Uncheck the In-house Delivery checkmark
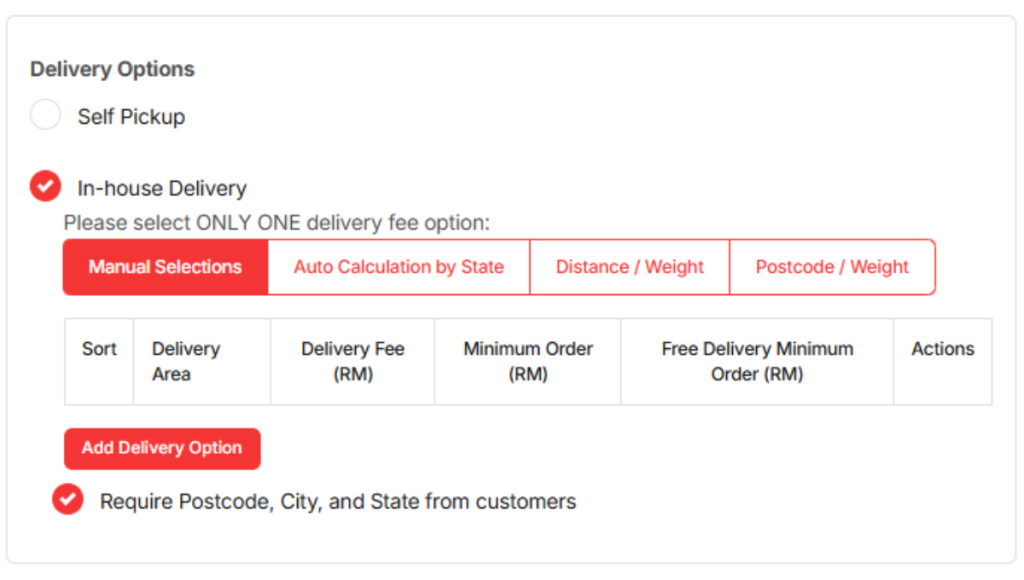 click(x=46, y=186)
